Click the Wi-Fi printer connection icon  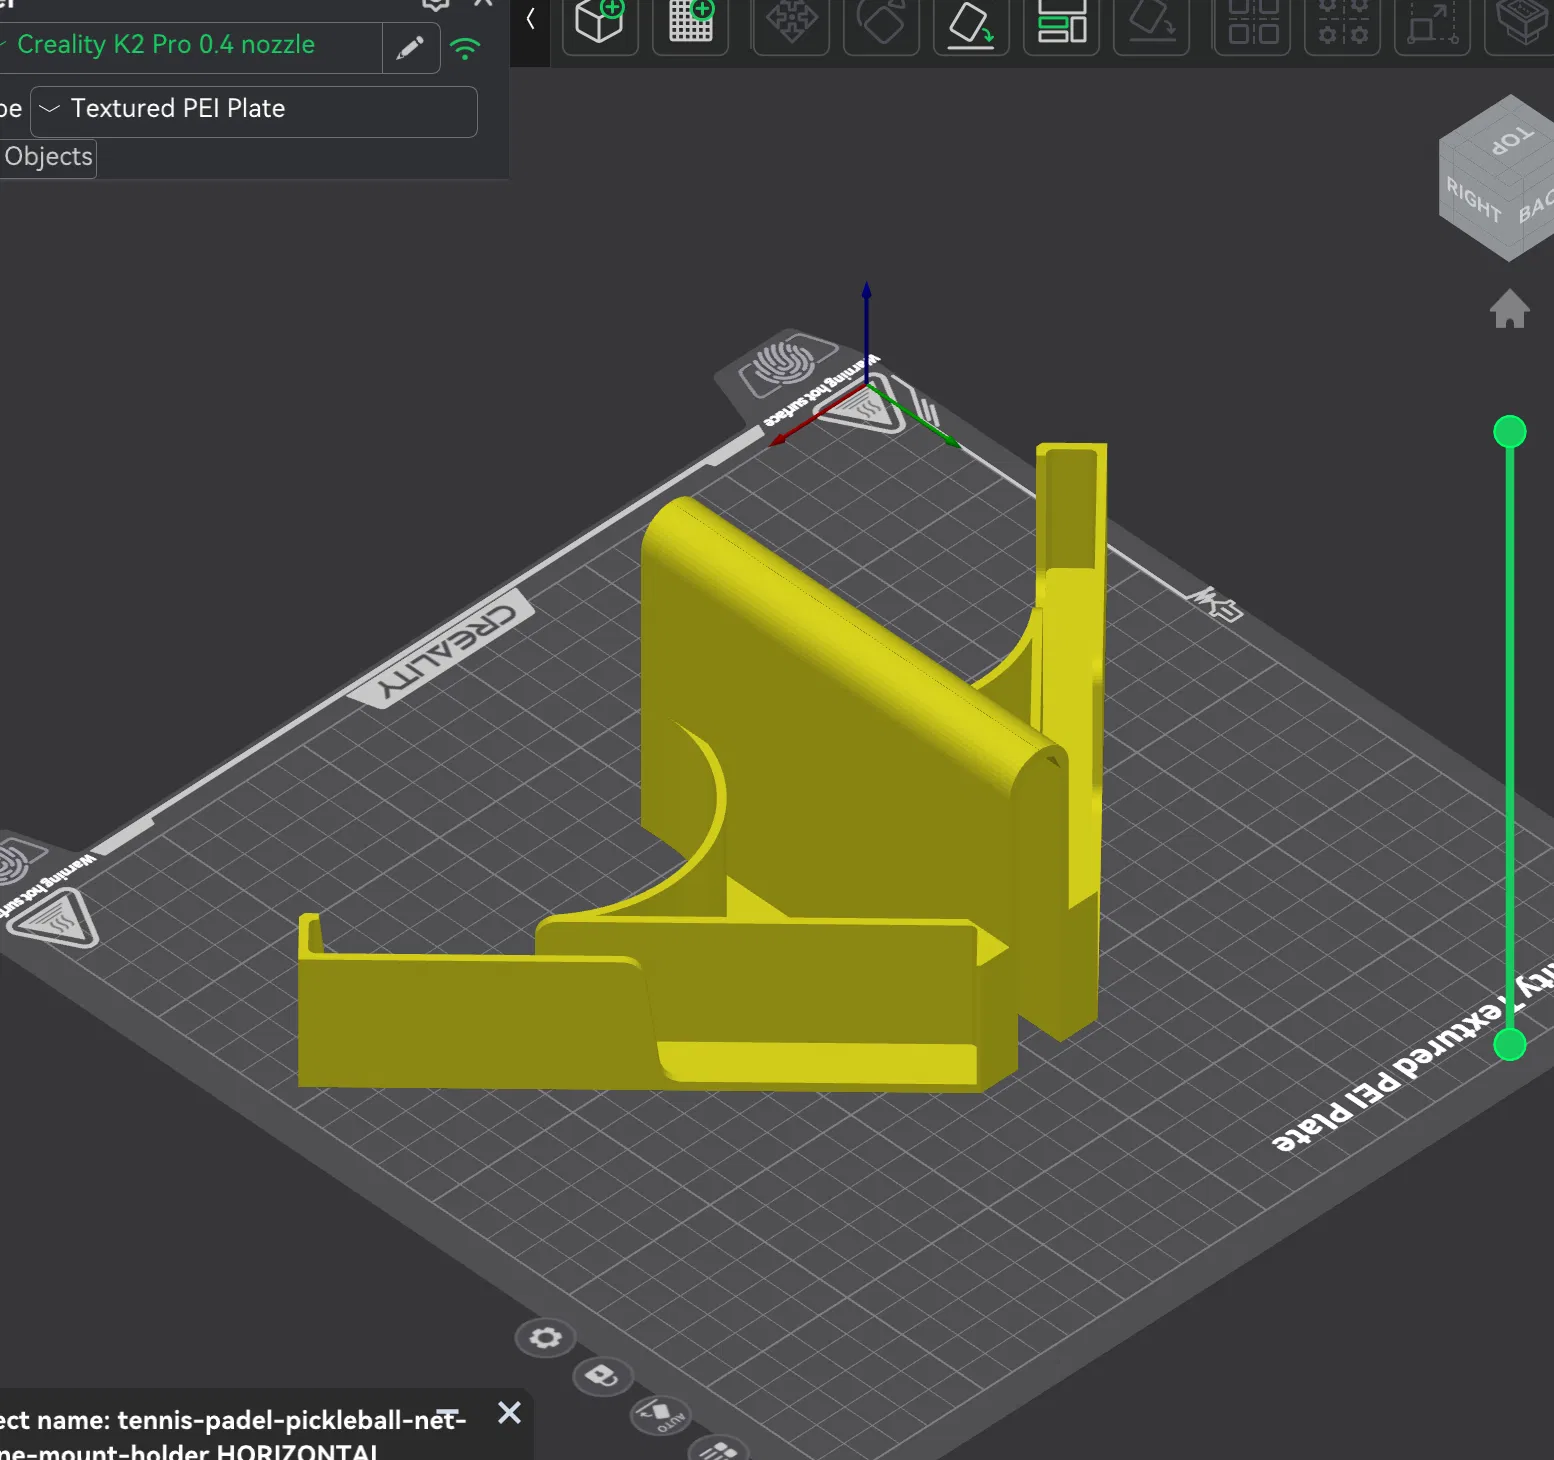point(465,47)
